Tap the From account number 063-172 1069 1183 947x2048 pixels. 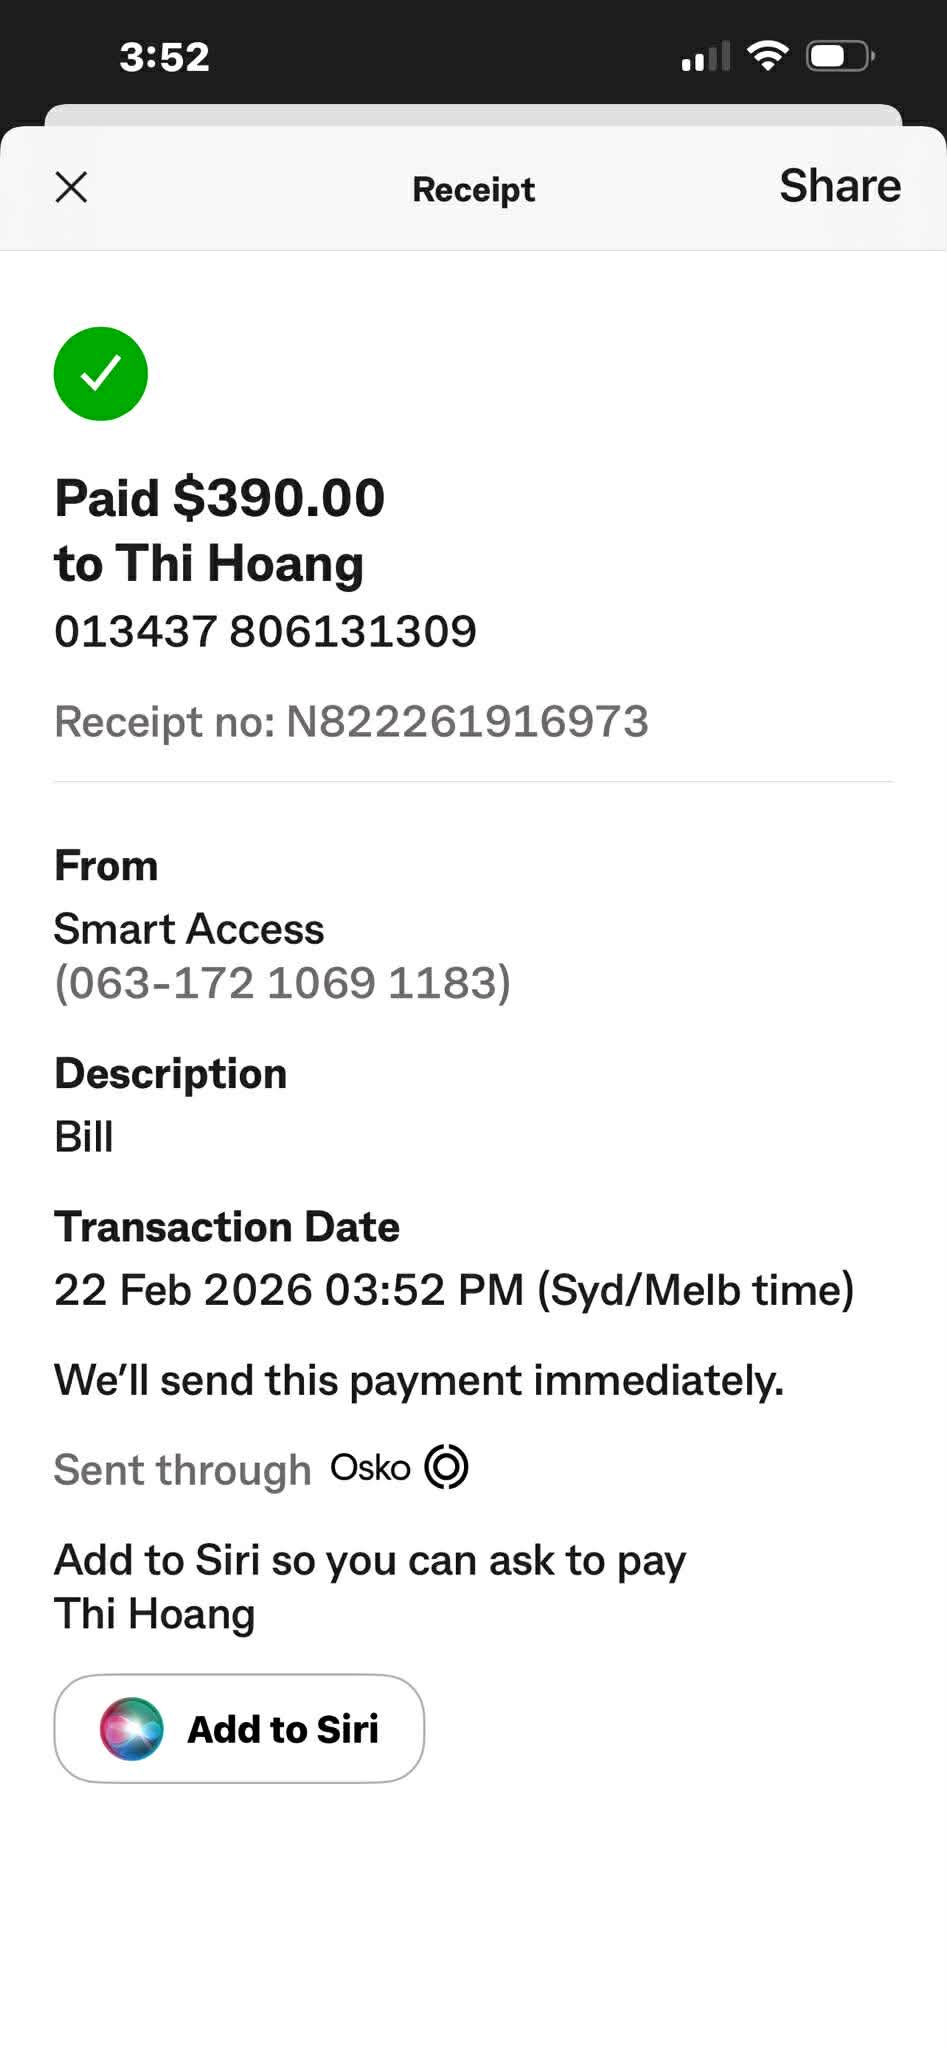(283, 982)
